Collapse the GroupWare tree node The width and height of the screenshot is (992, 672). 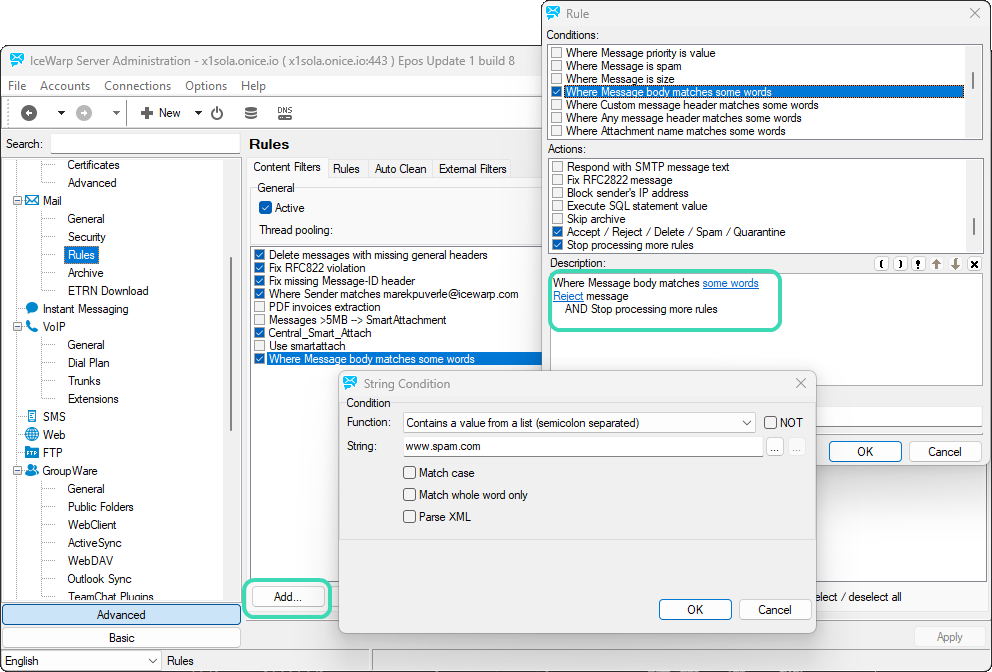click(17, 471)
